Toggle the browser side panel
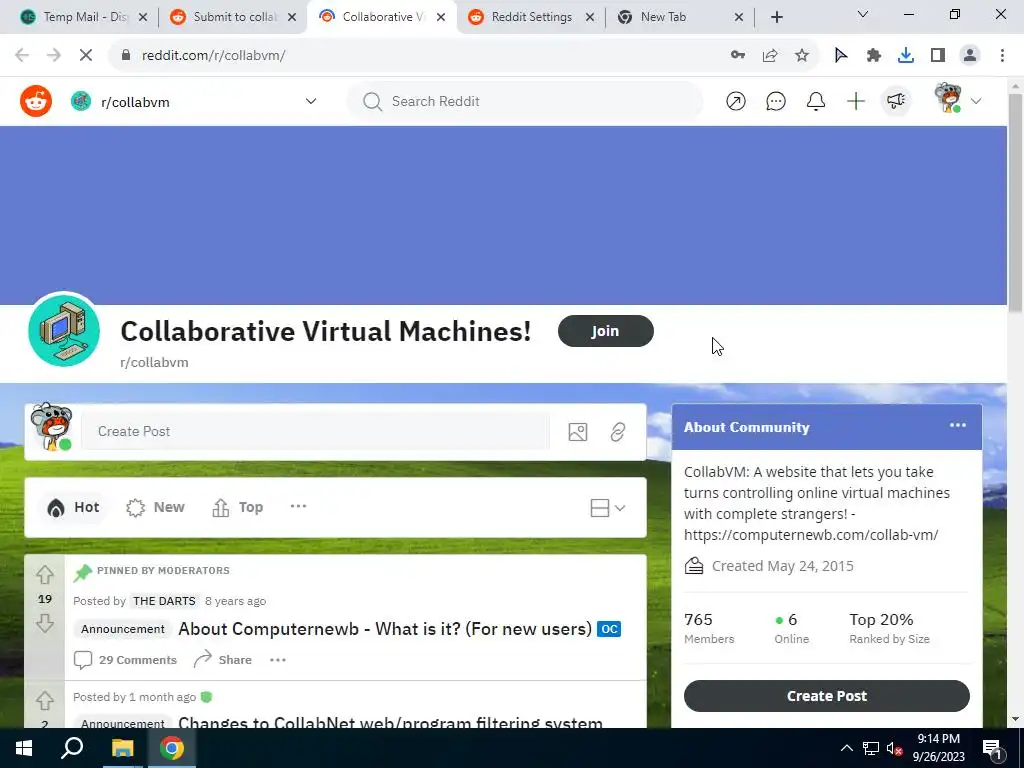 [x=938, y=56]
